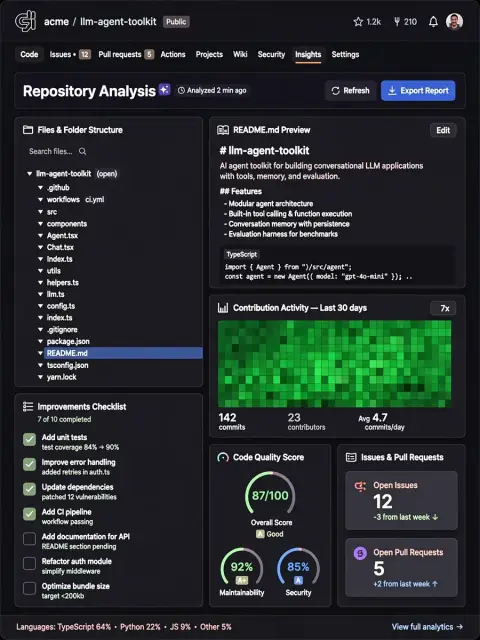480x640 pixels.
Task: Open the Wiki tab
Action: point(240,54)
